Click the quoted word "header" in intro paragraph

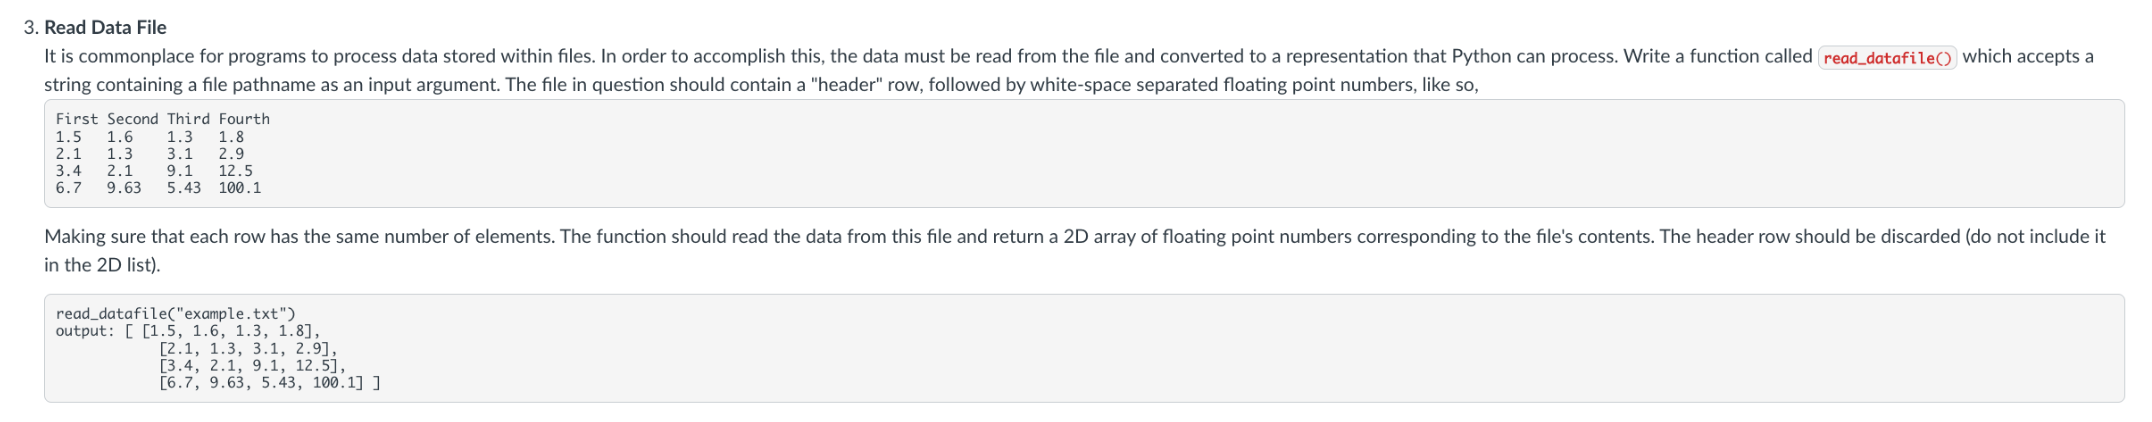click(846, 85)
